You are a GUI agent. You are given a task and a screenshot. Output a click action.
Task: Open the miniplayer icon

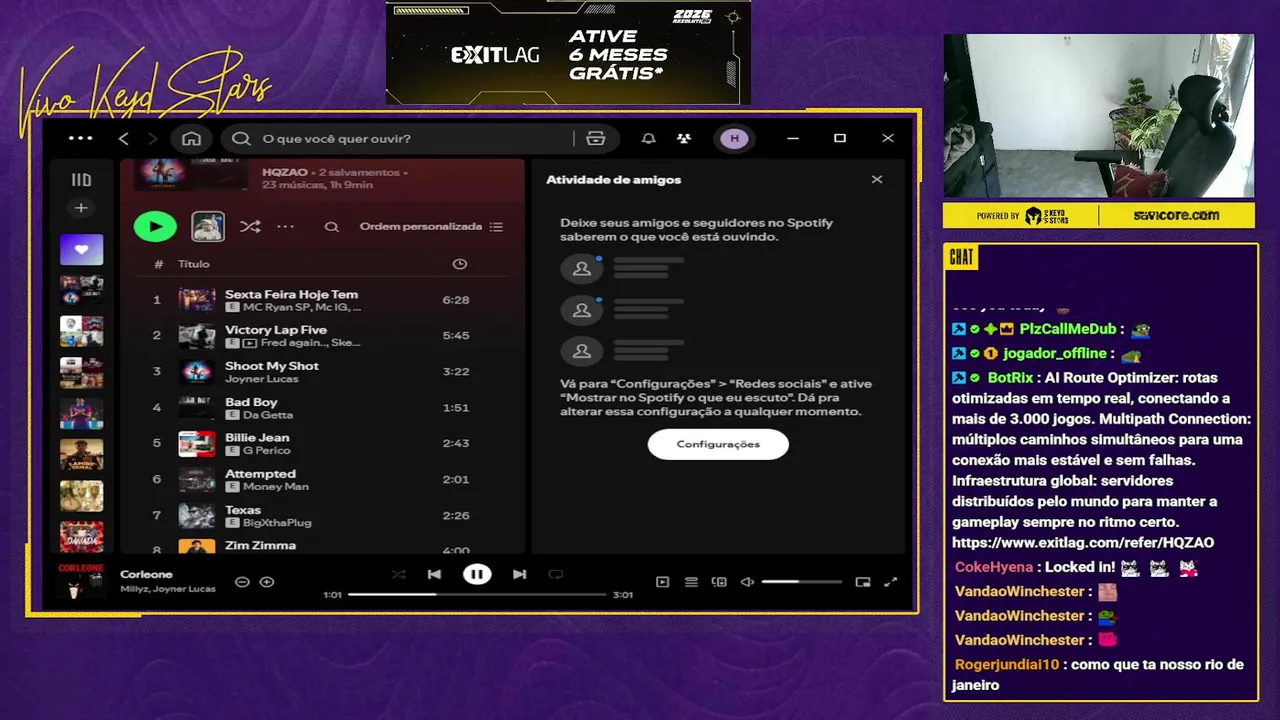click(x=863, y=582)
